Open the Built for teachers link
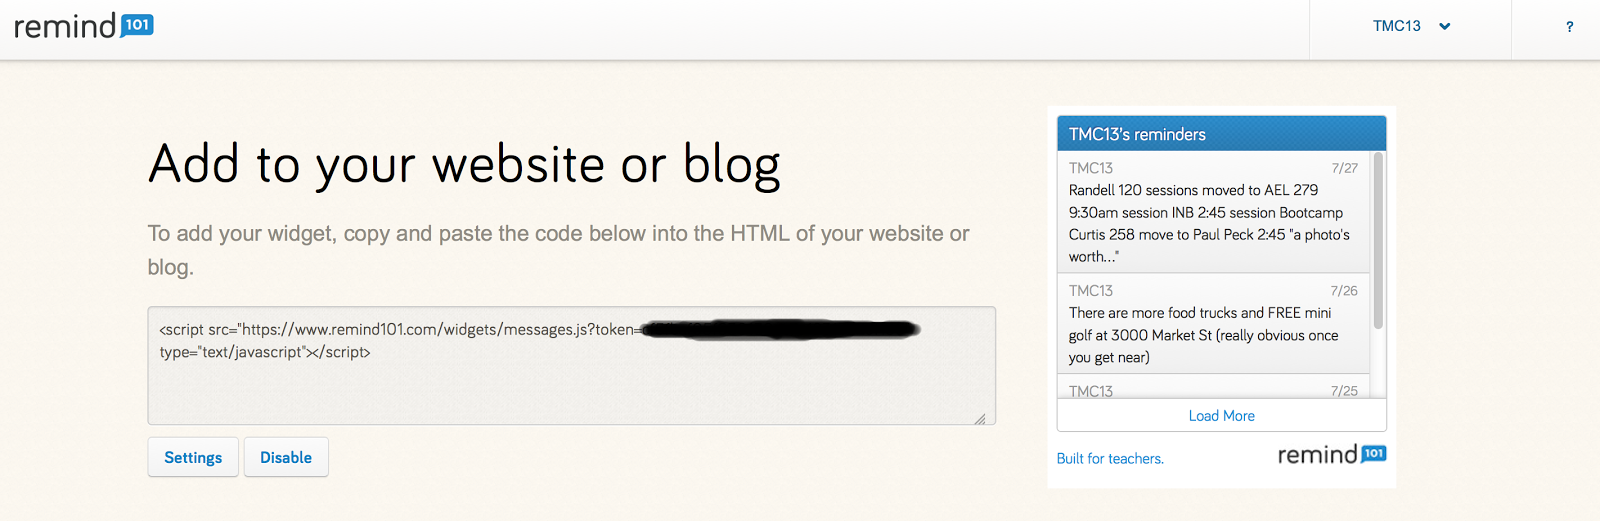This screenshot has height=521, width=1600. (1110, 459)
